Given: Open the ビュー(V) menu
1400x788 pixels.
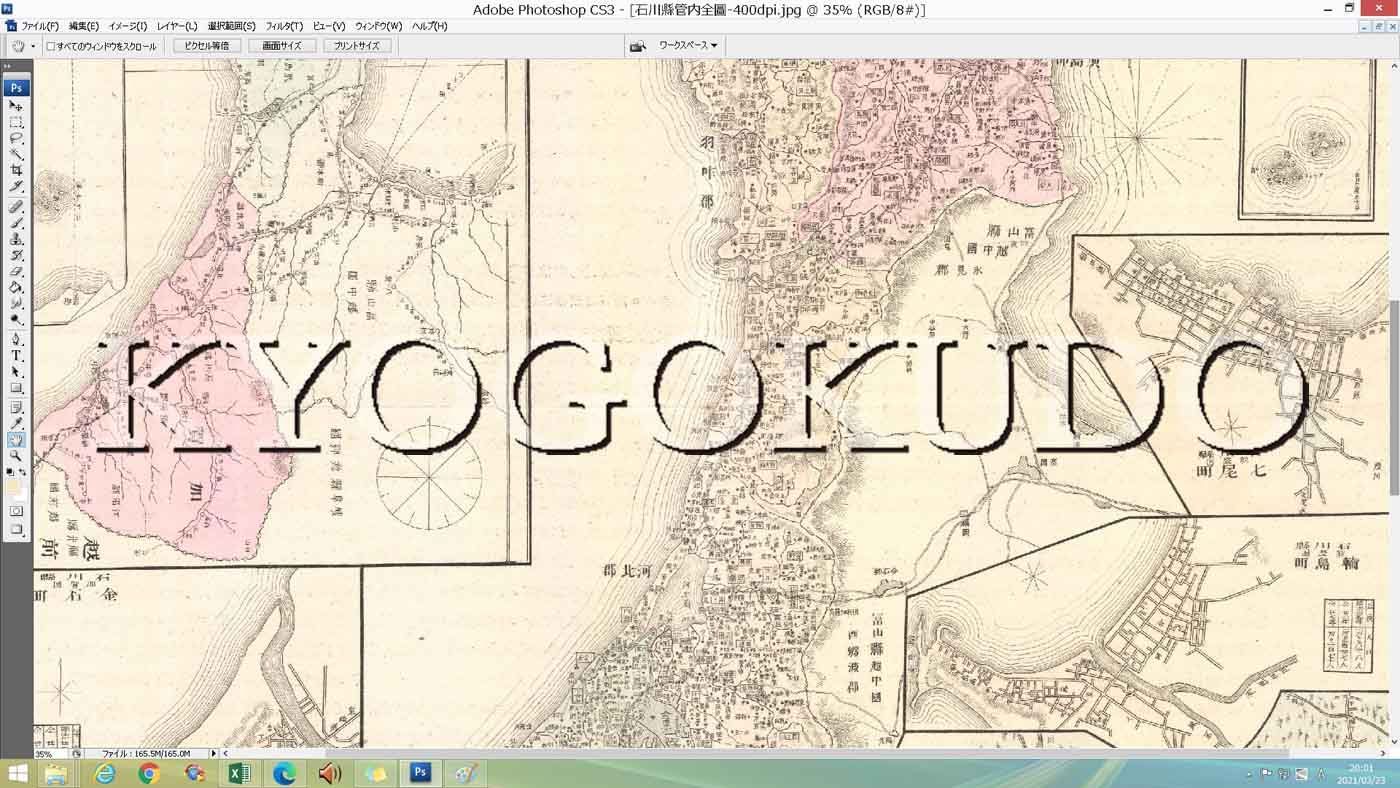Looking at the screenshot, I should [x=329, y=26].
